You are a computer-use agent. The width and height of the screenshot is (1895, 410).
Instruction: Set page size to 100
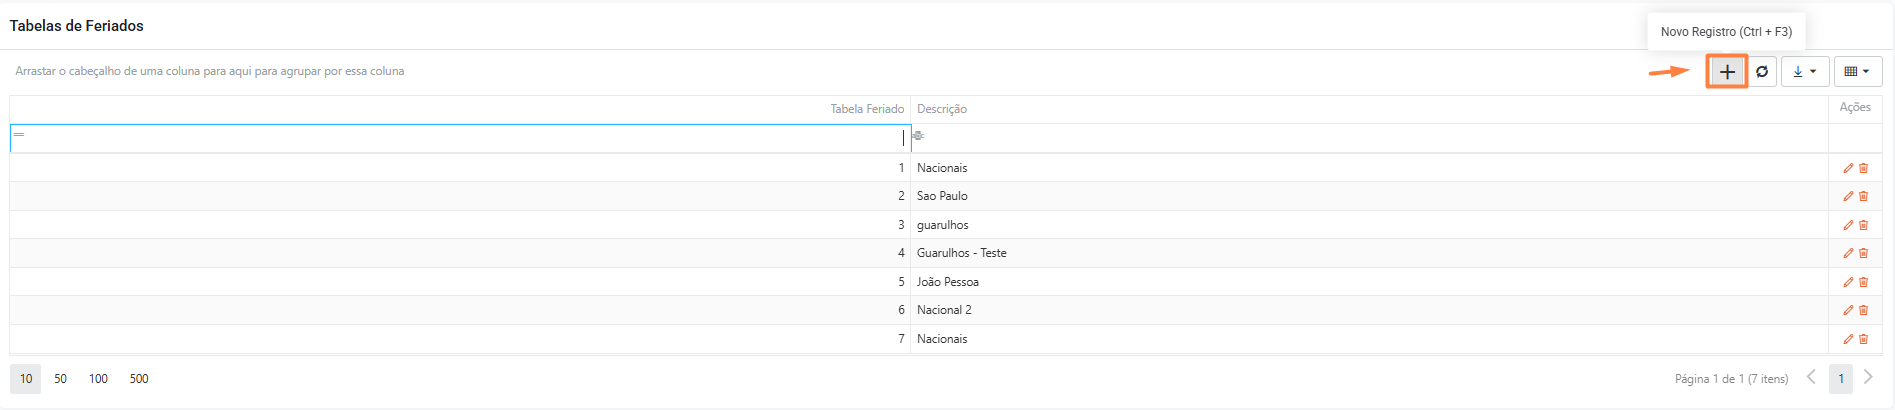(98, 379)
